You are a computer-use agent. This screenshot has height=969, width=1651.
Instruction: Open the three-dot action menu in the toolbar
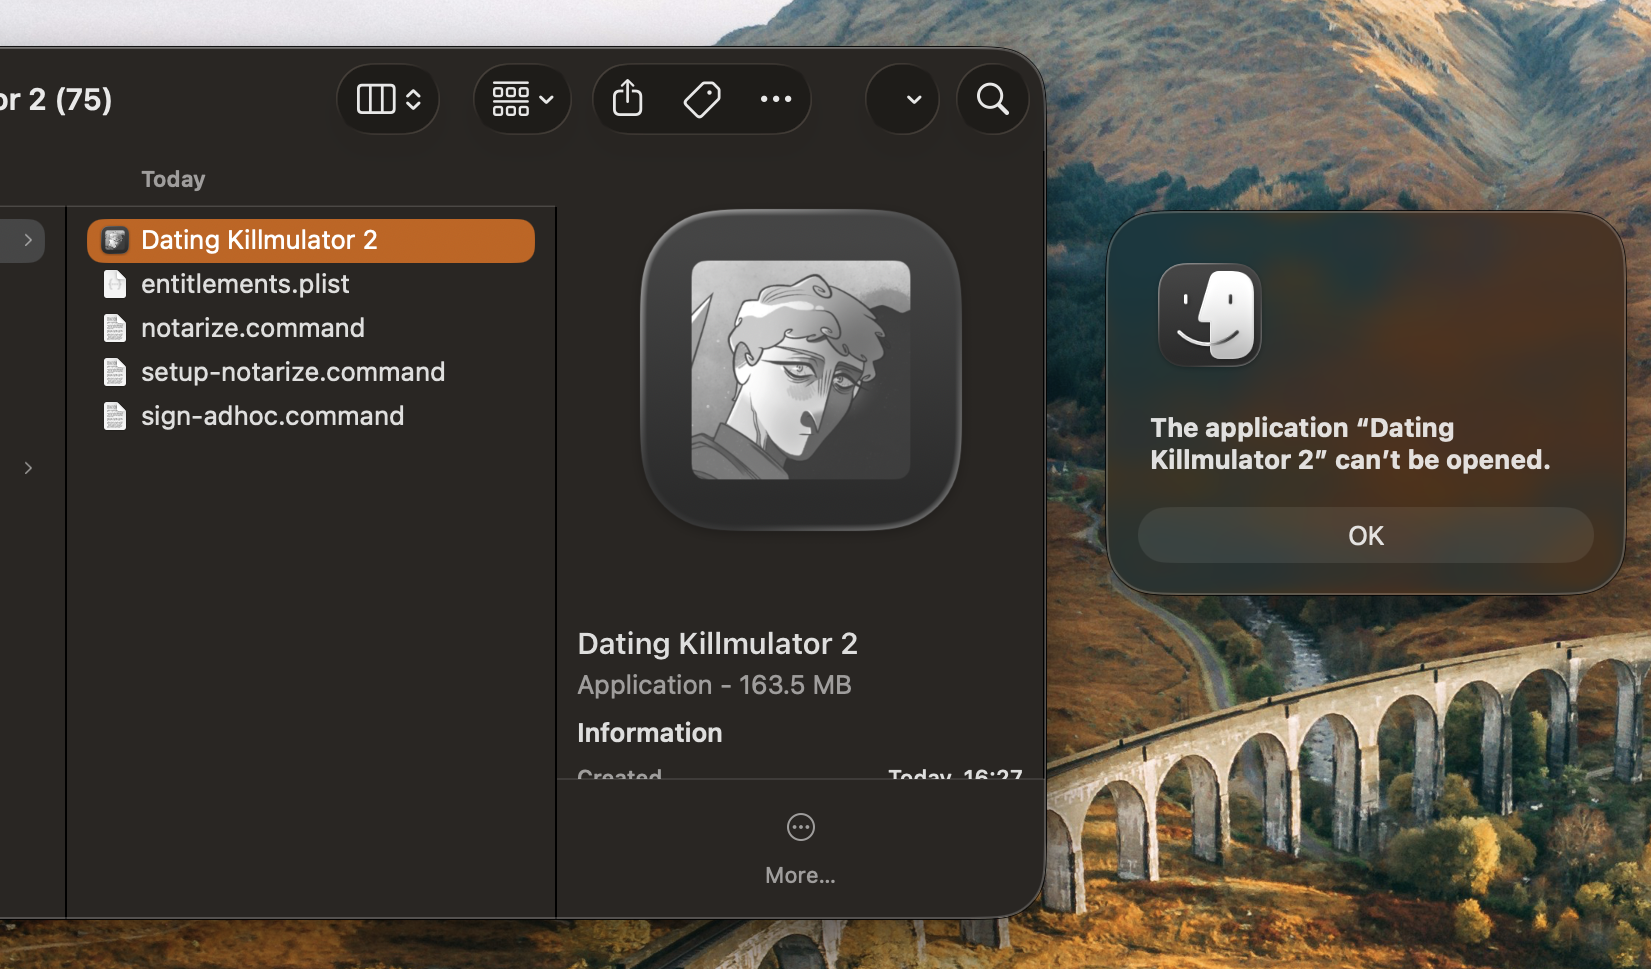pyautogui.click(x=776, y=99)
